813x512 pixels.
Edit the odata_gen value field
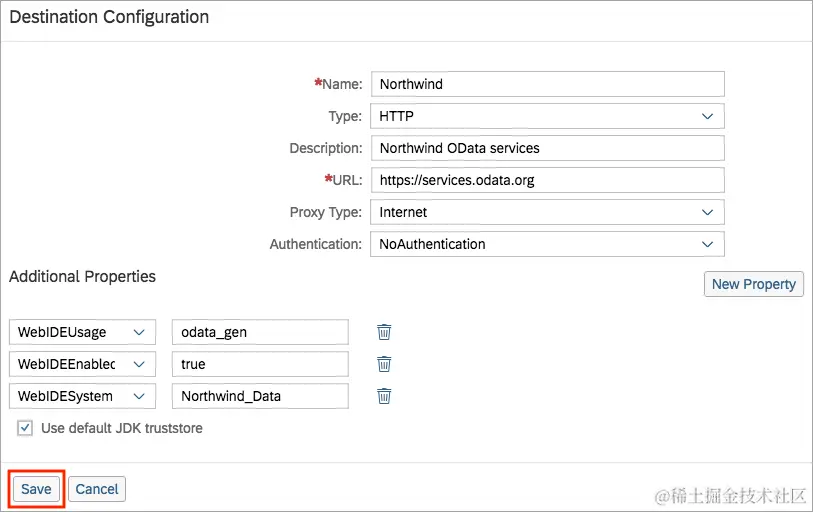260,332
